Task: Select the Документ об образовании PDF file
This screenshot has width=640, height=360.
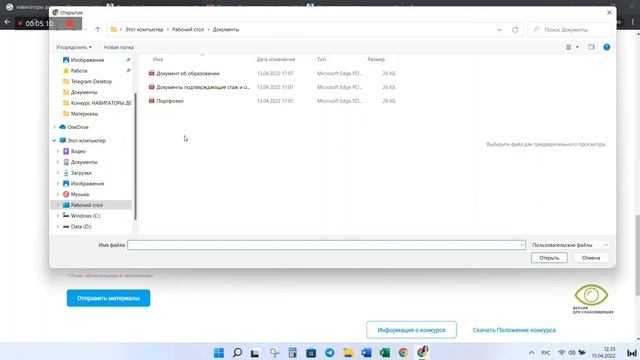Action: click(x=188, y=73)
